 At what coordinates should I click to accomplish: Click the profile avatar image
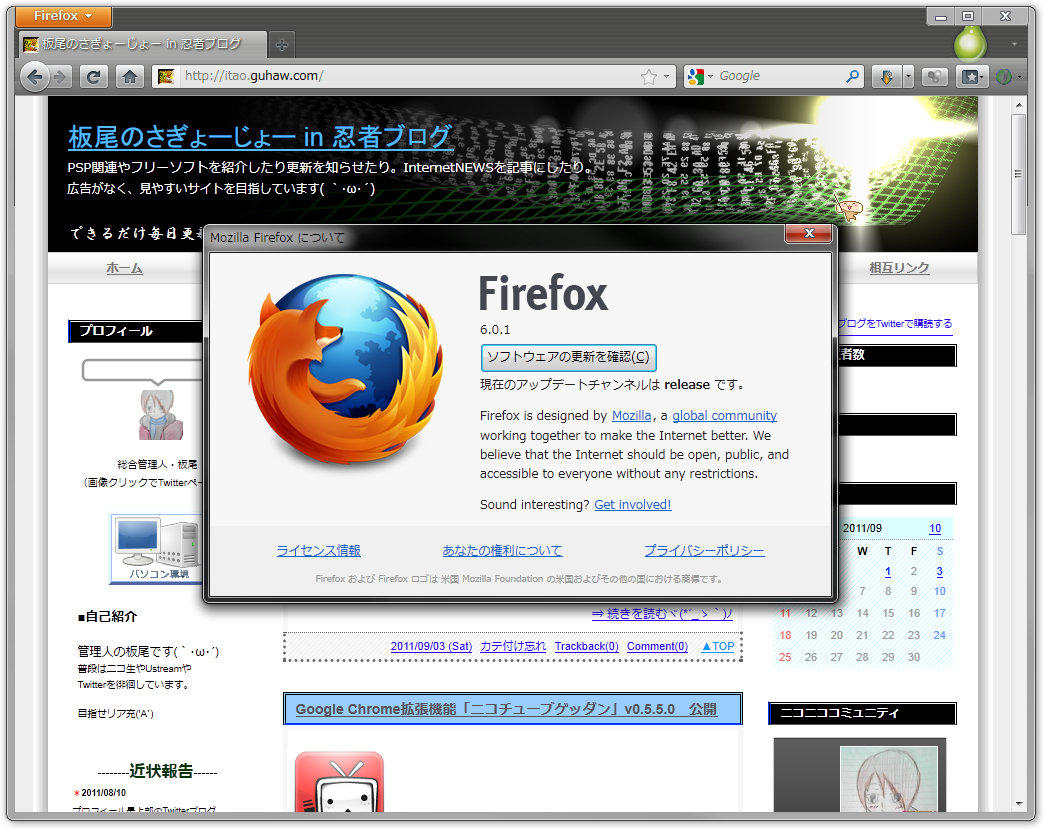pos(160,415)
